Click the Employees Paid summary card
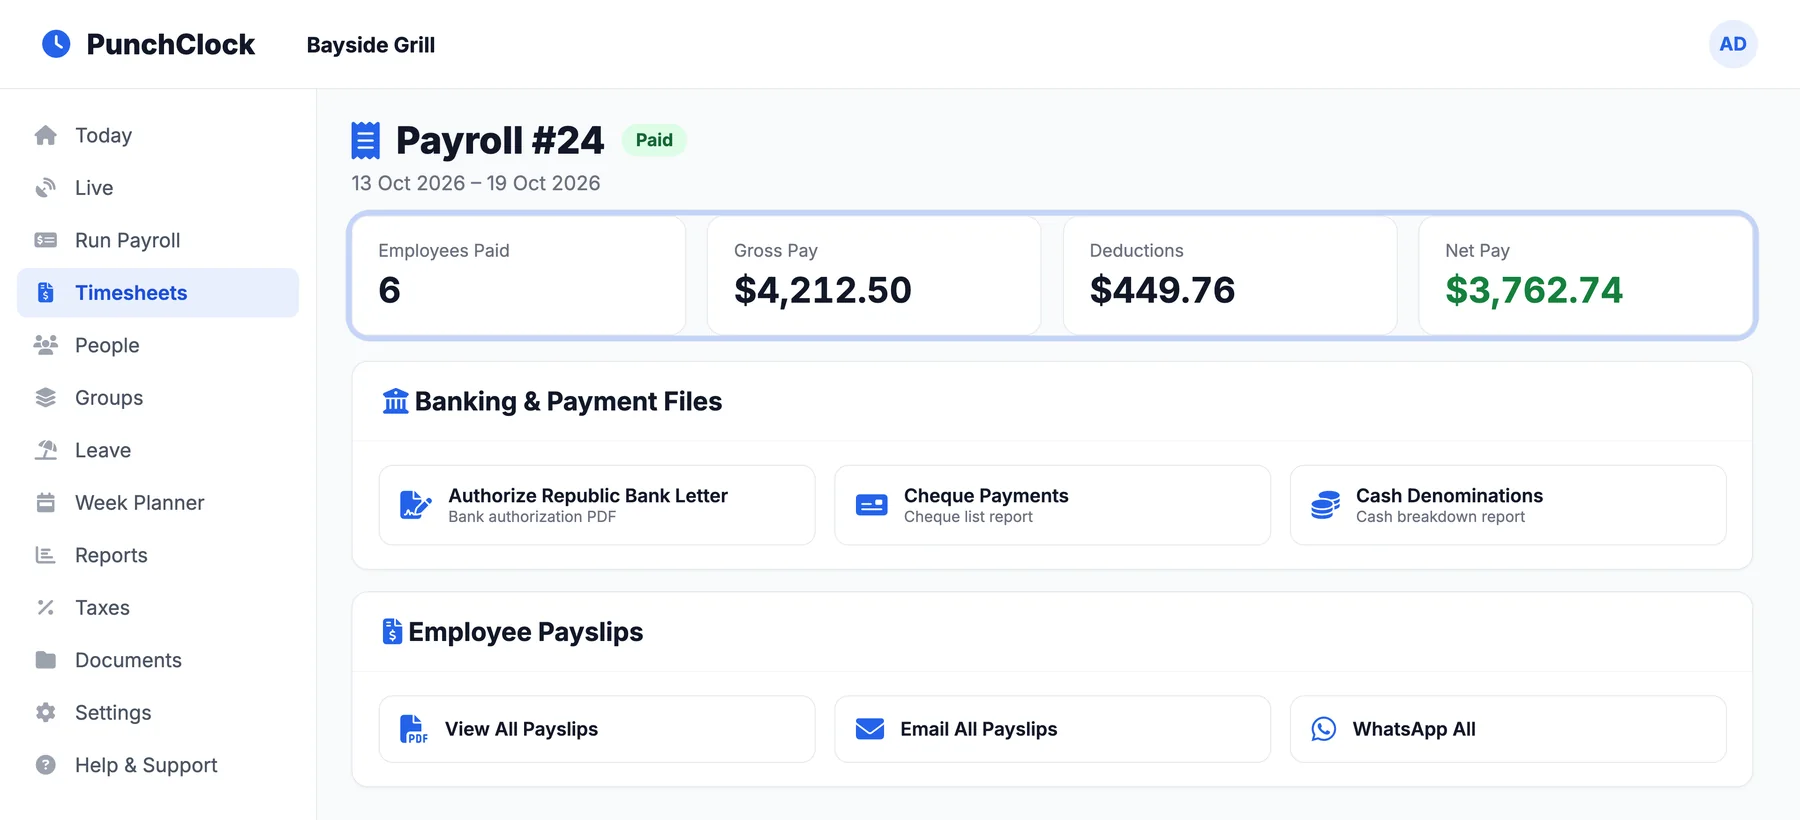Image resolution: width=1800 pixels, height=820 pixels. 519,276
